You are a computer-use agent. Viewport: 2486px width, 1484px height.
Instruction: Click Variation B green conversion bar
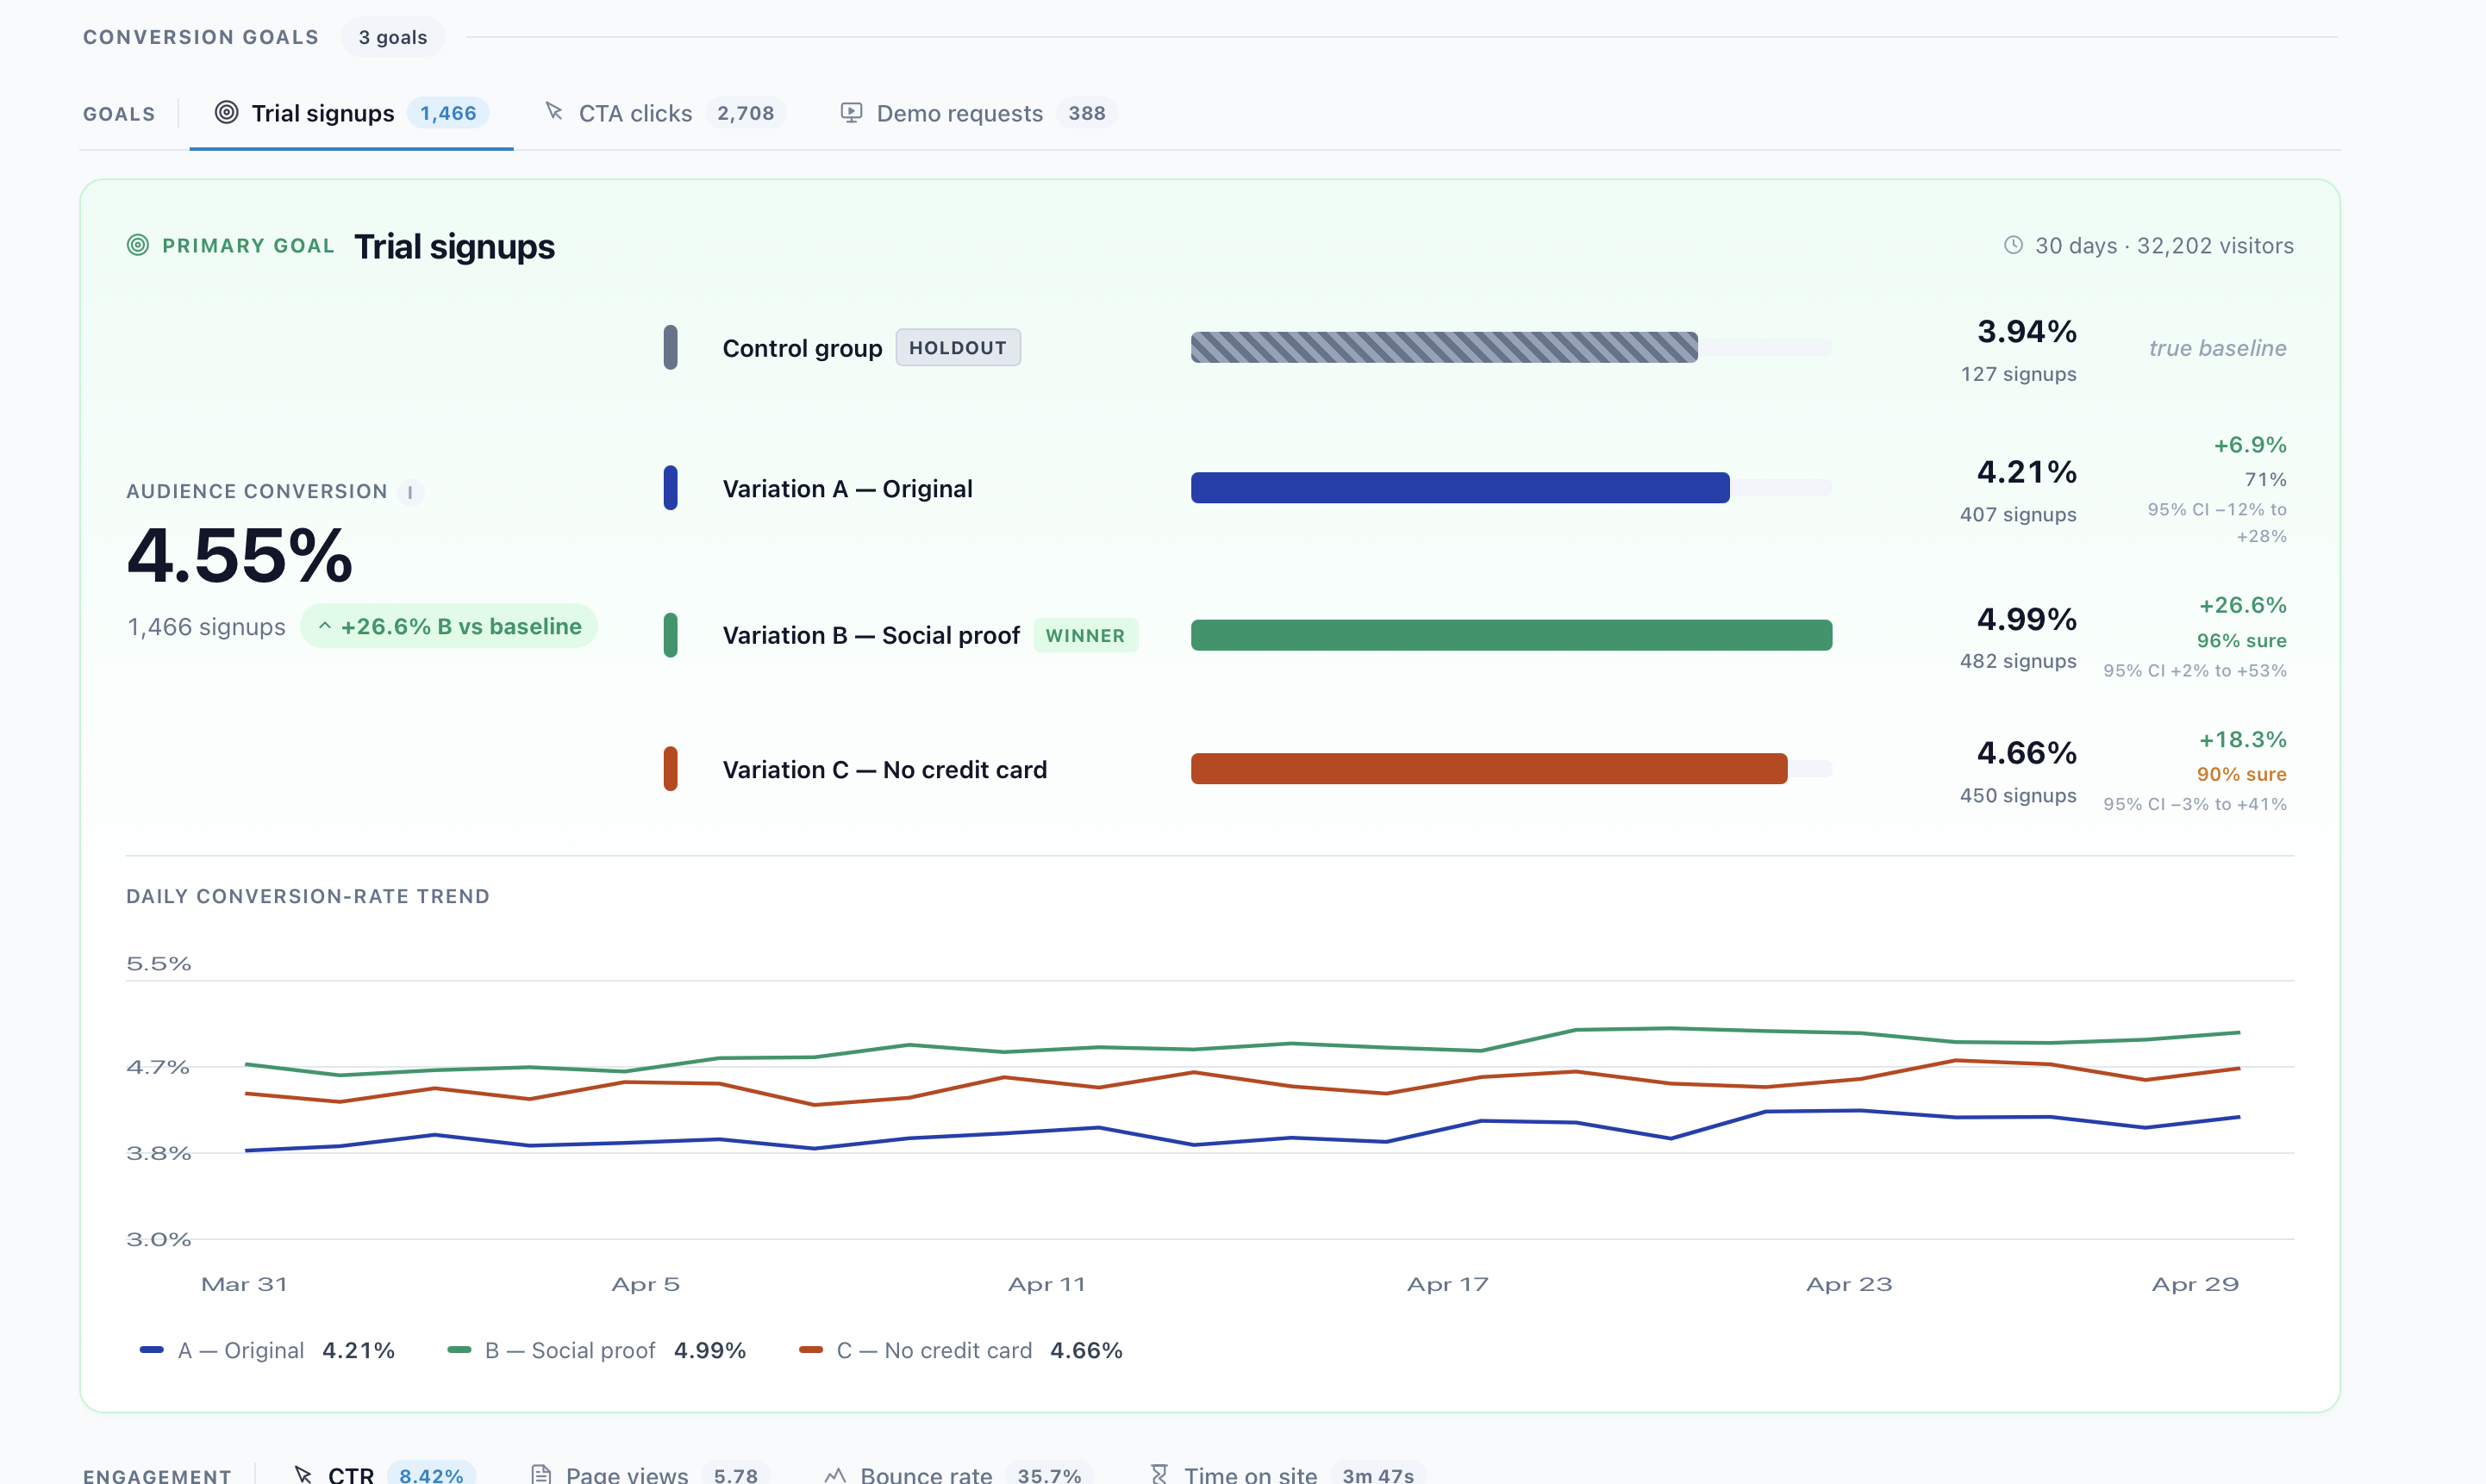[1511, 635]
